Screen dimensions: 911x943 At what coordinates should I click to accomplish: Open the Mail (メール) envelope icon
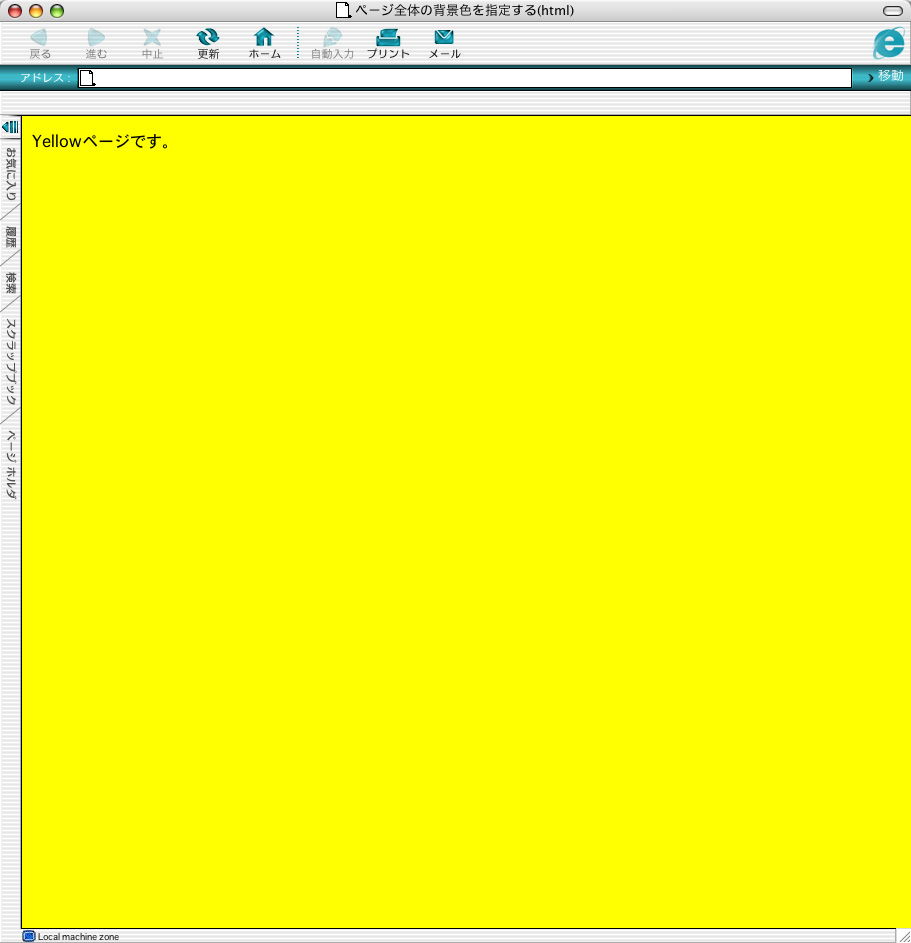(444, 38)
